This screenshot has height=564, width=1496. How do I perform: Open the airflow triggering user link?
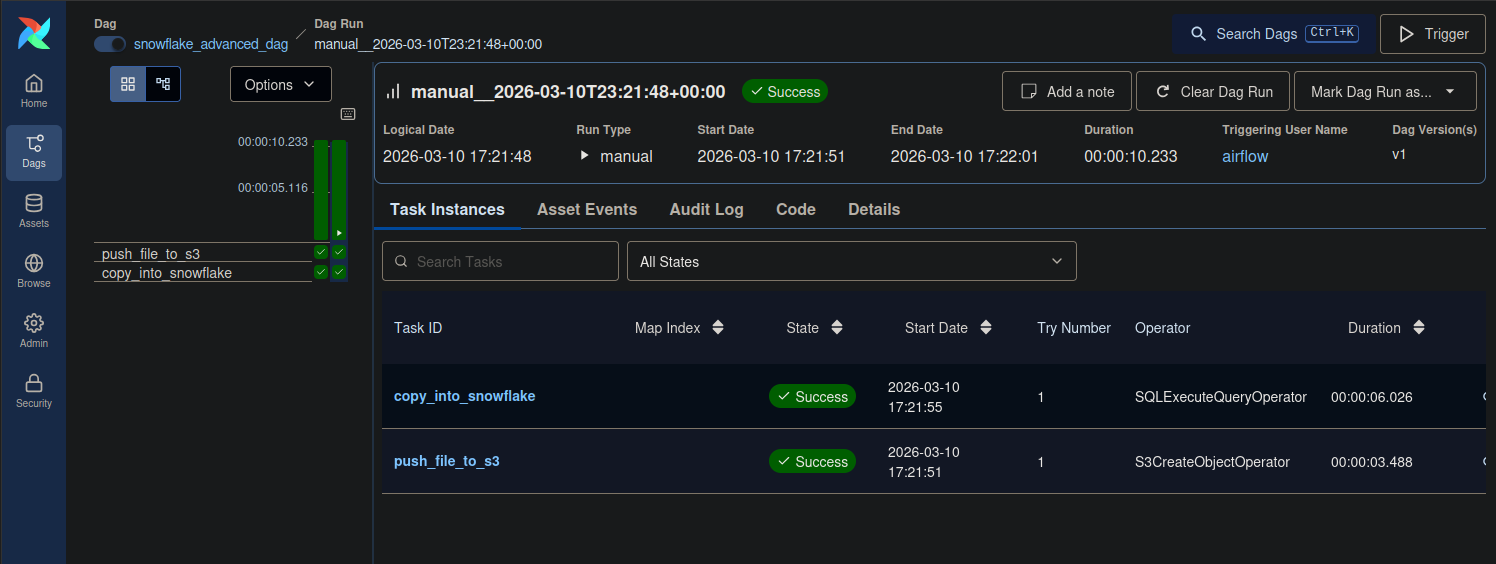(1245, 156)
